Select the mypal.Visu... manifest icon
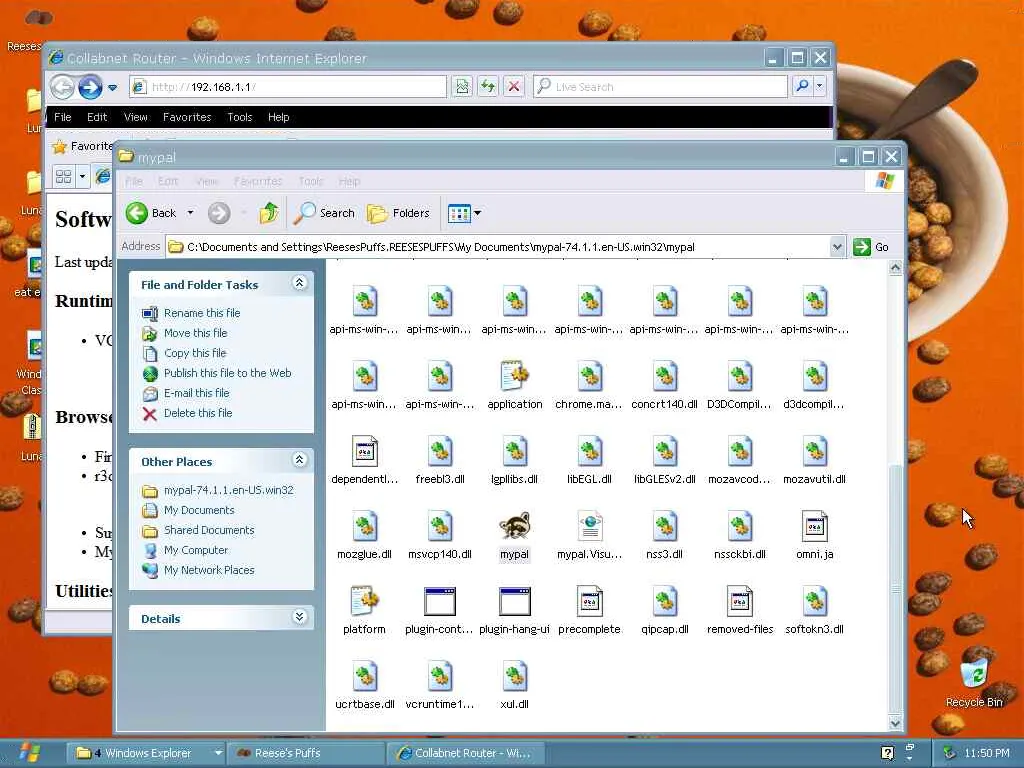1024x768 pixels. (x=590, y=527)
